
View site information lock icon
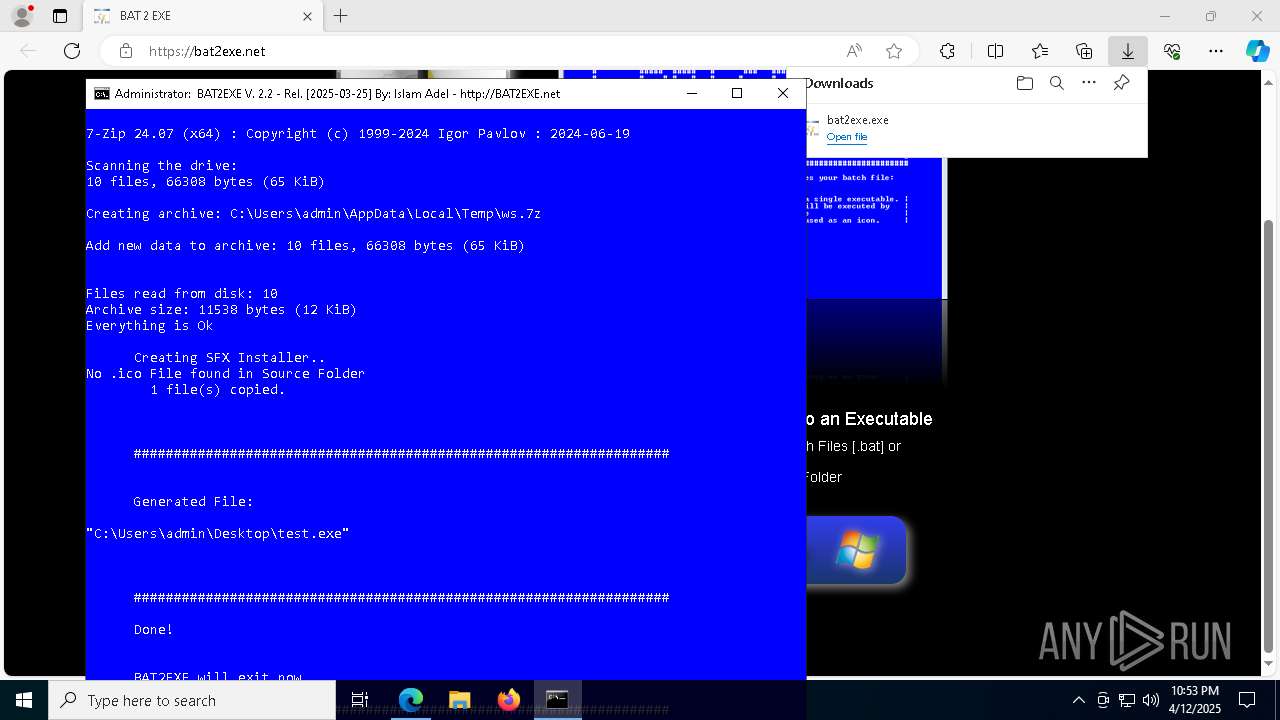click(x=126, y=51)
